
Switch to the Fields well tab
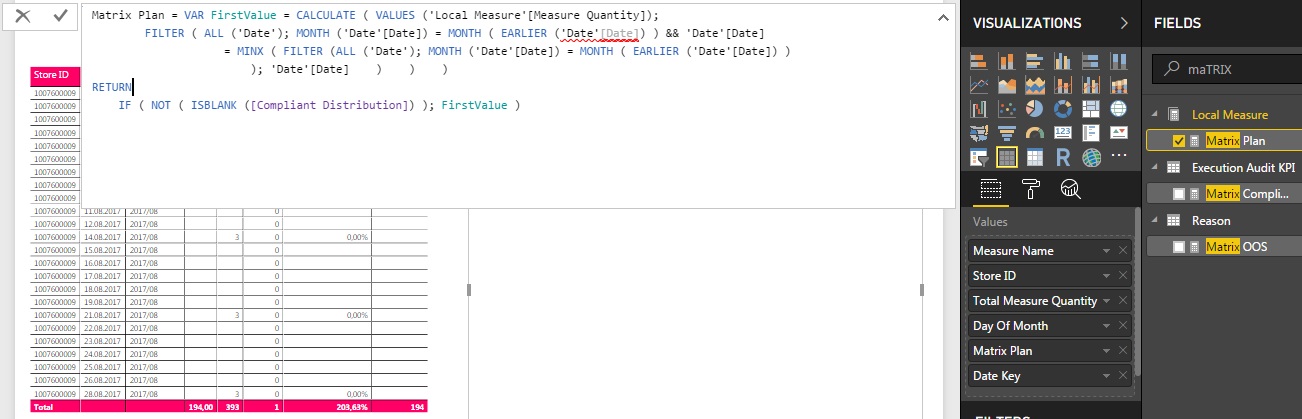pyautogui.click(x=991, y=188)
